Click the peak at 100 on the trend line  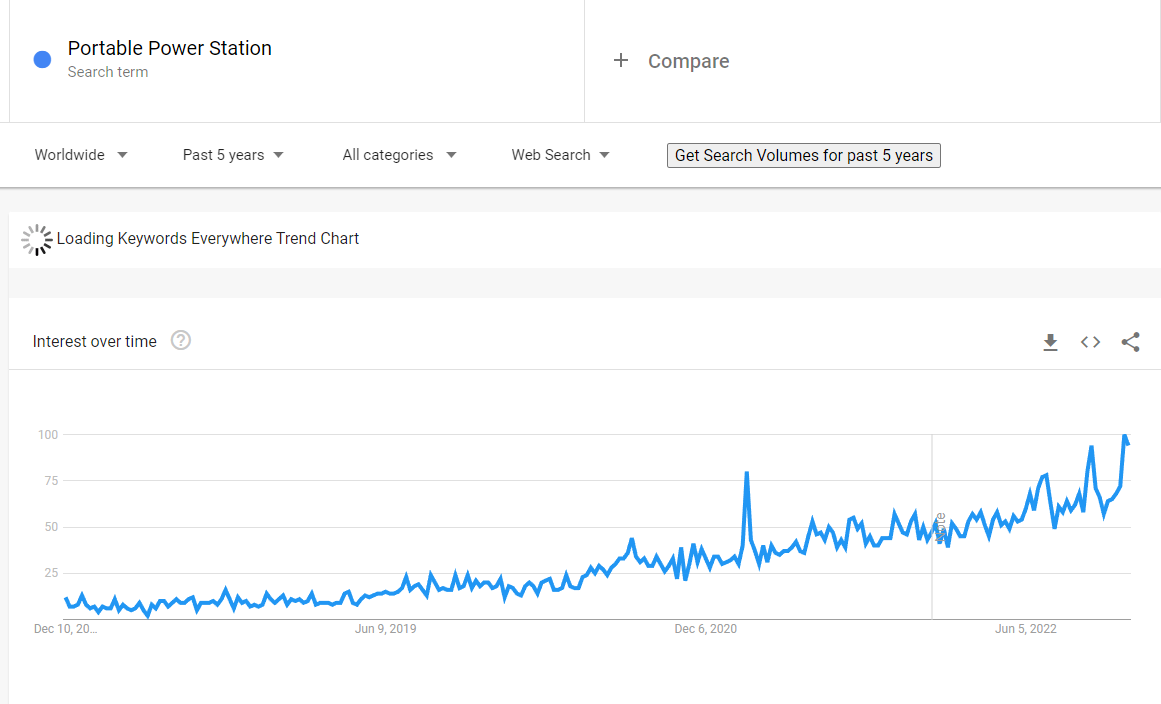click(1125, 436)
